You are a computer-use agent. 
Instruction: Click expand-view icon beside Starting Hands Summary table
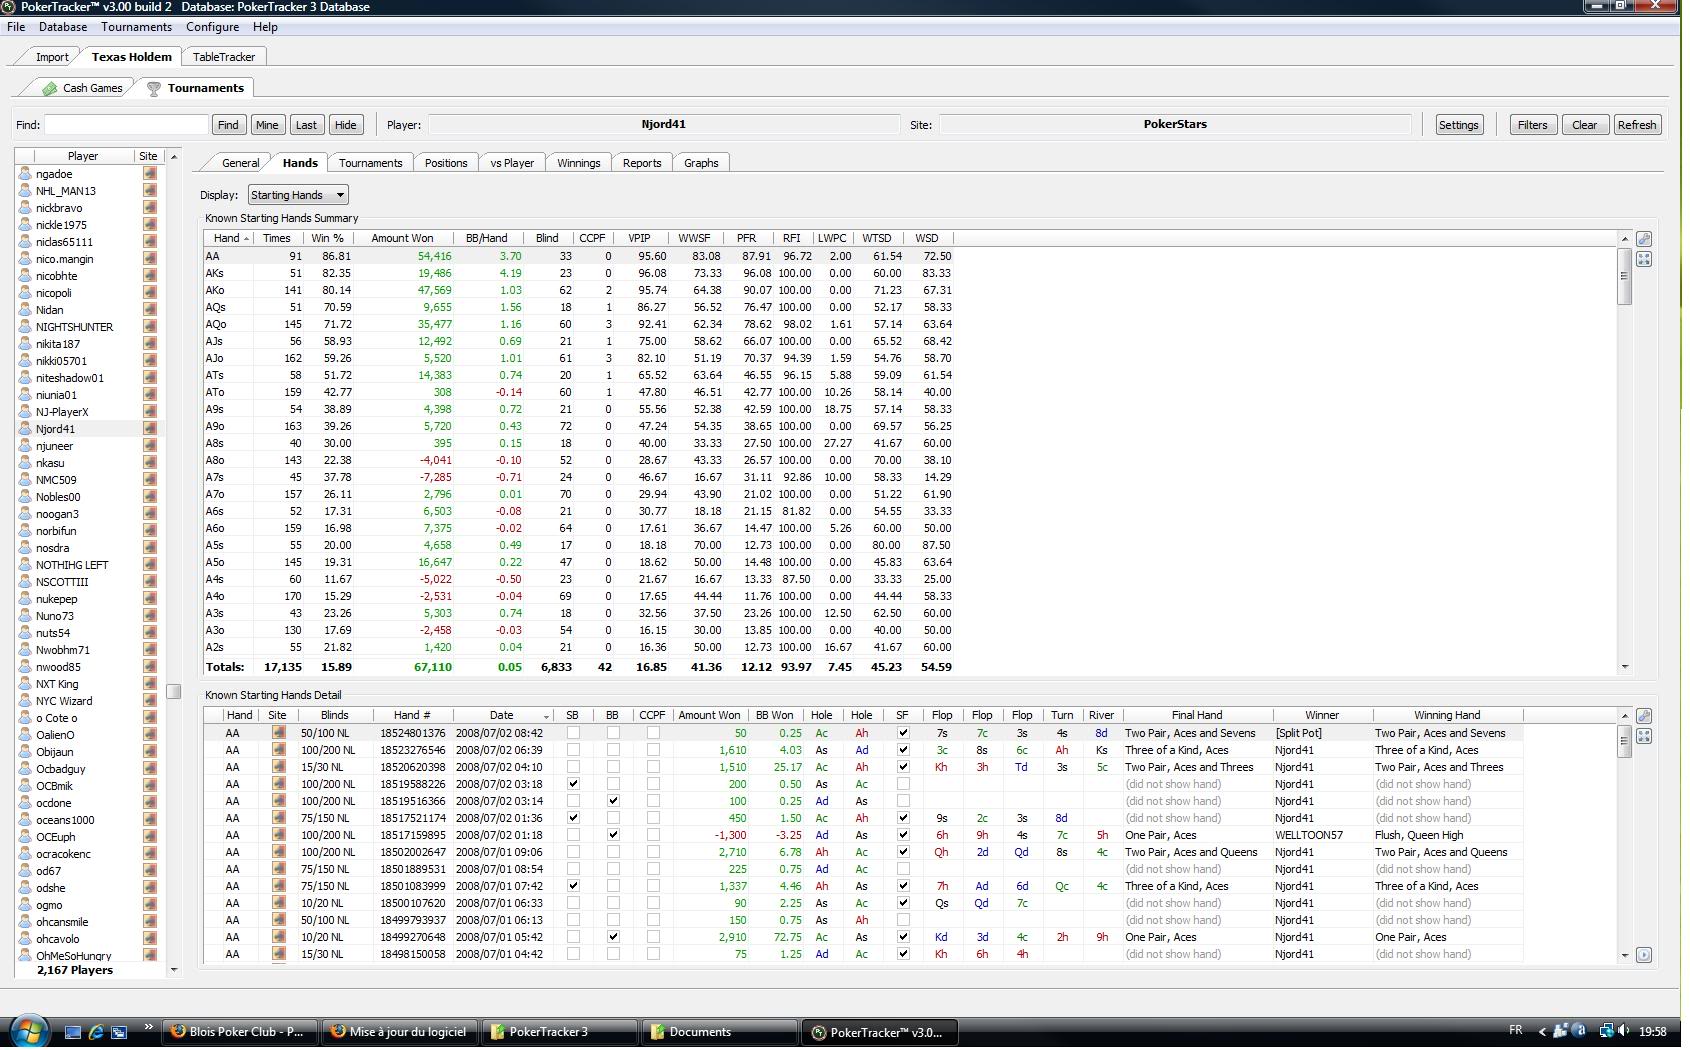(x=1644, y=259)
